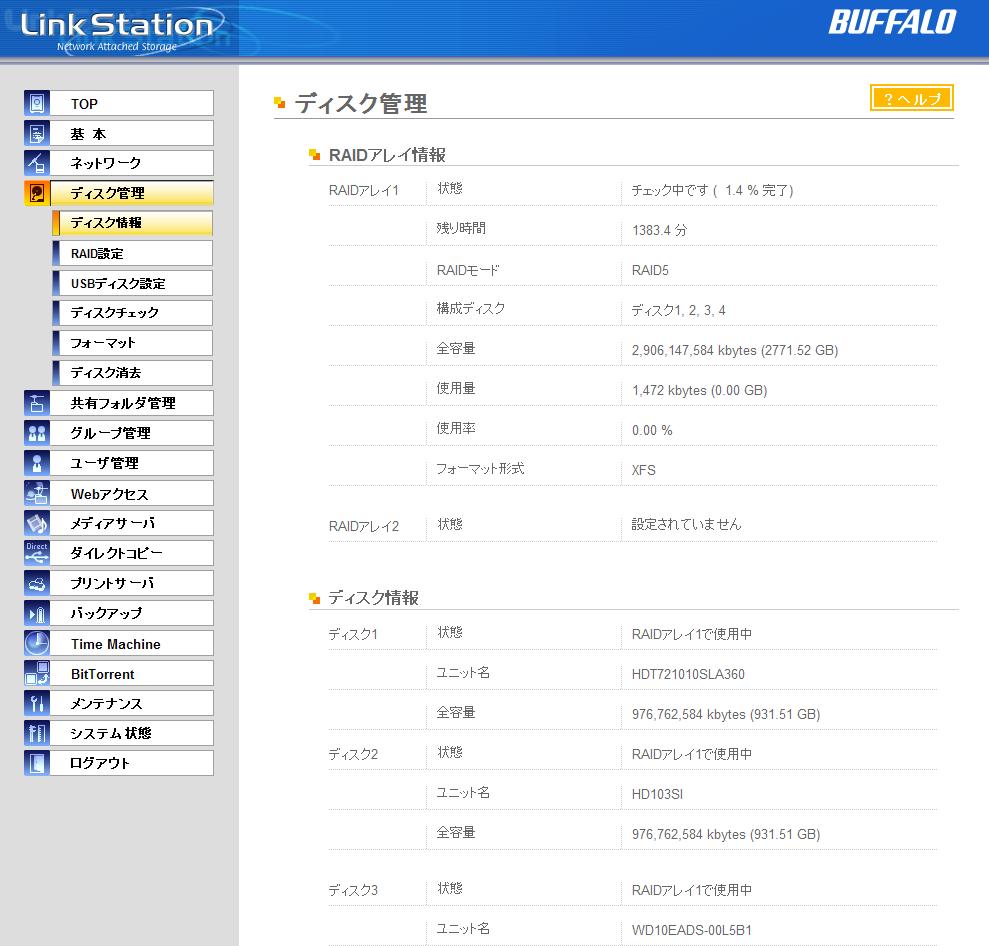Open the Time Machine menu item
Viewport: 989px width, 946px height.
point(132,643)
